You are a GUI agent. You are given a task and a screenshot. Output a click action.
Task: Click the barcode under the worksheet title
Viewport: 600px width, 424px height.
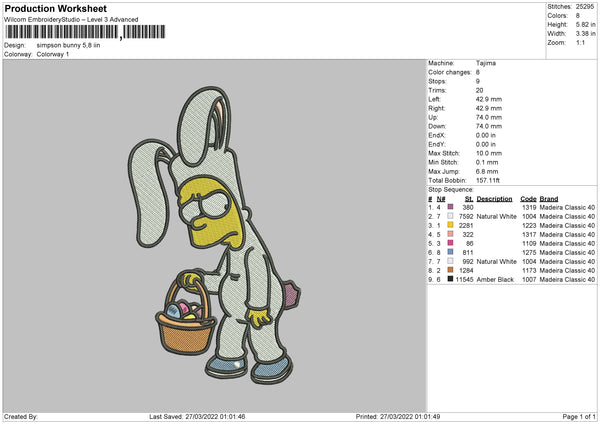[x=85, y=32]
